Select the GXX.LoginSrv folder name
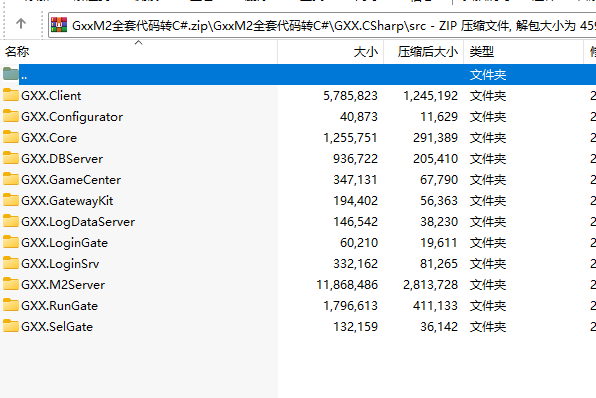This screenshot has width=596, height=398. pos(60,264)
